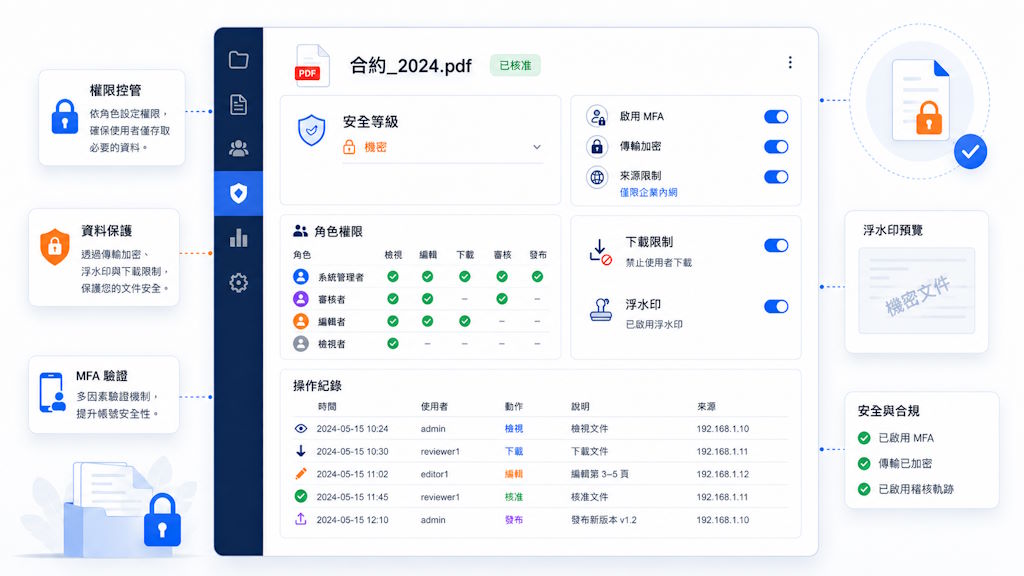Click the PDF file icon

pyautogui.click(x=312, y=65)
